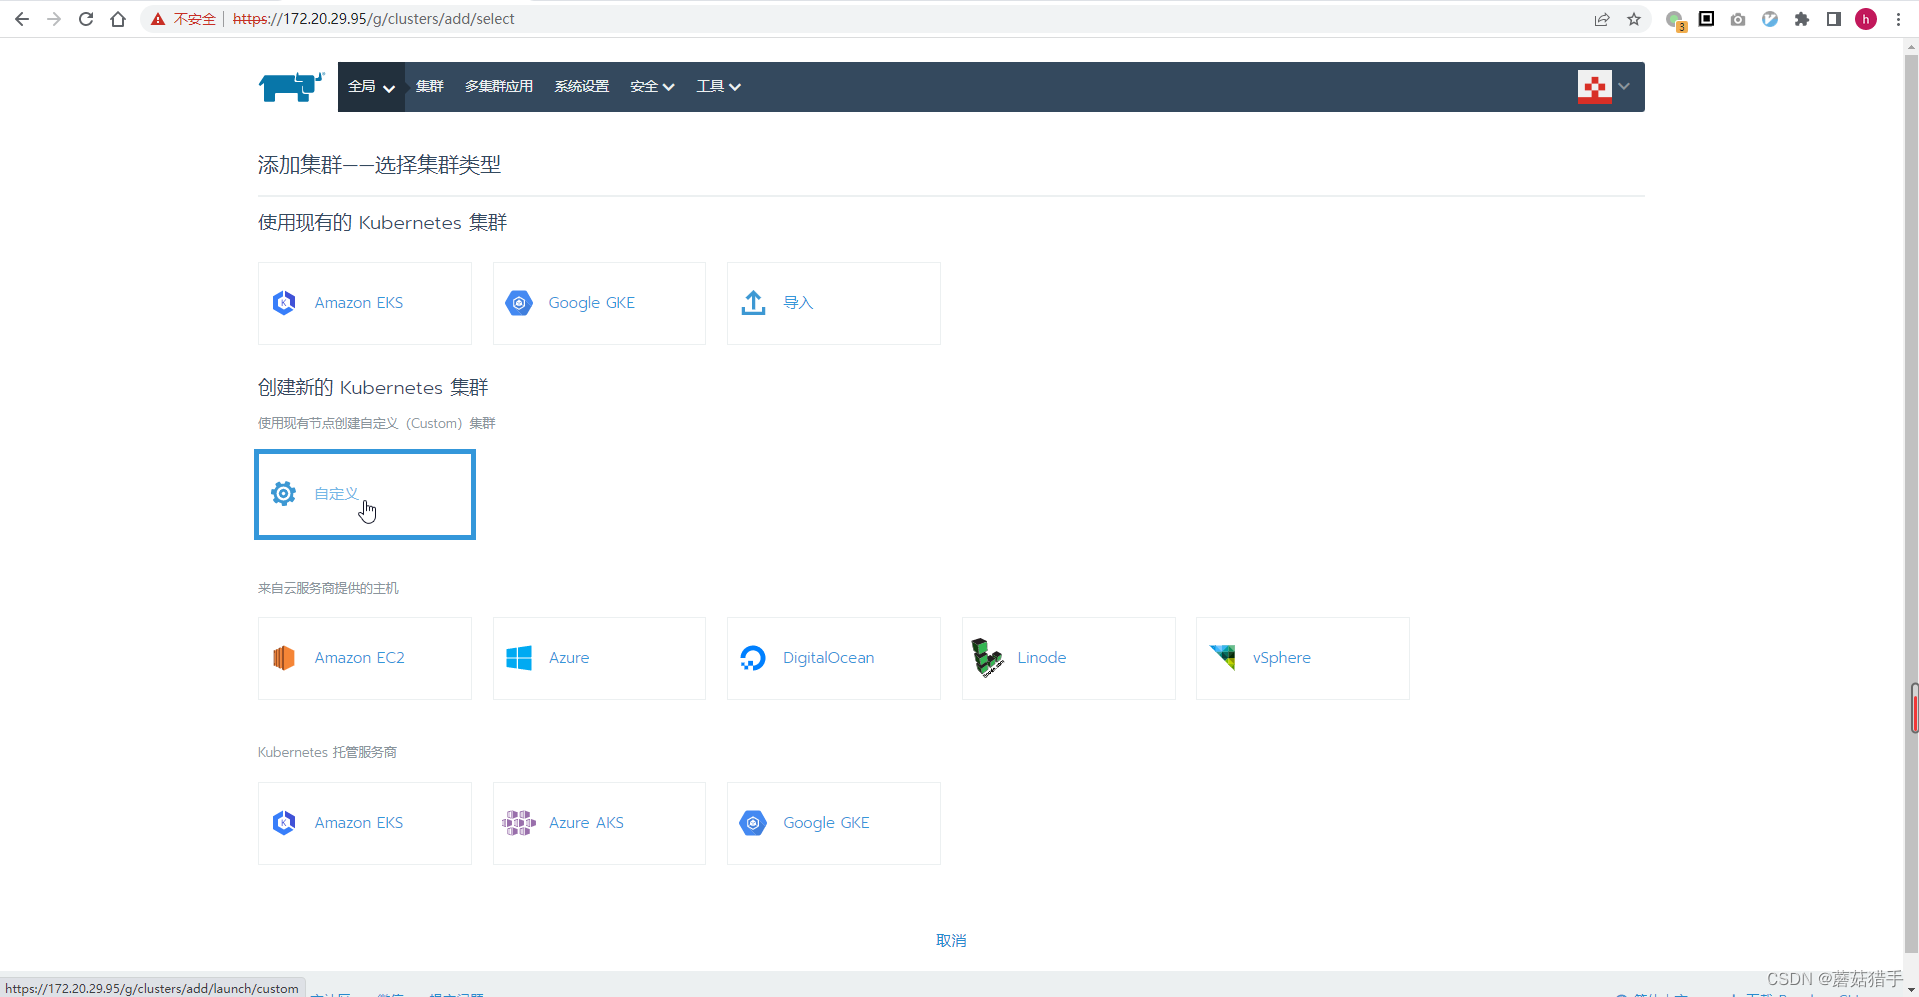The image size is (1919, 997).
Task: Select the 导入 import option
Action: coord(834,303)
